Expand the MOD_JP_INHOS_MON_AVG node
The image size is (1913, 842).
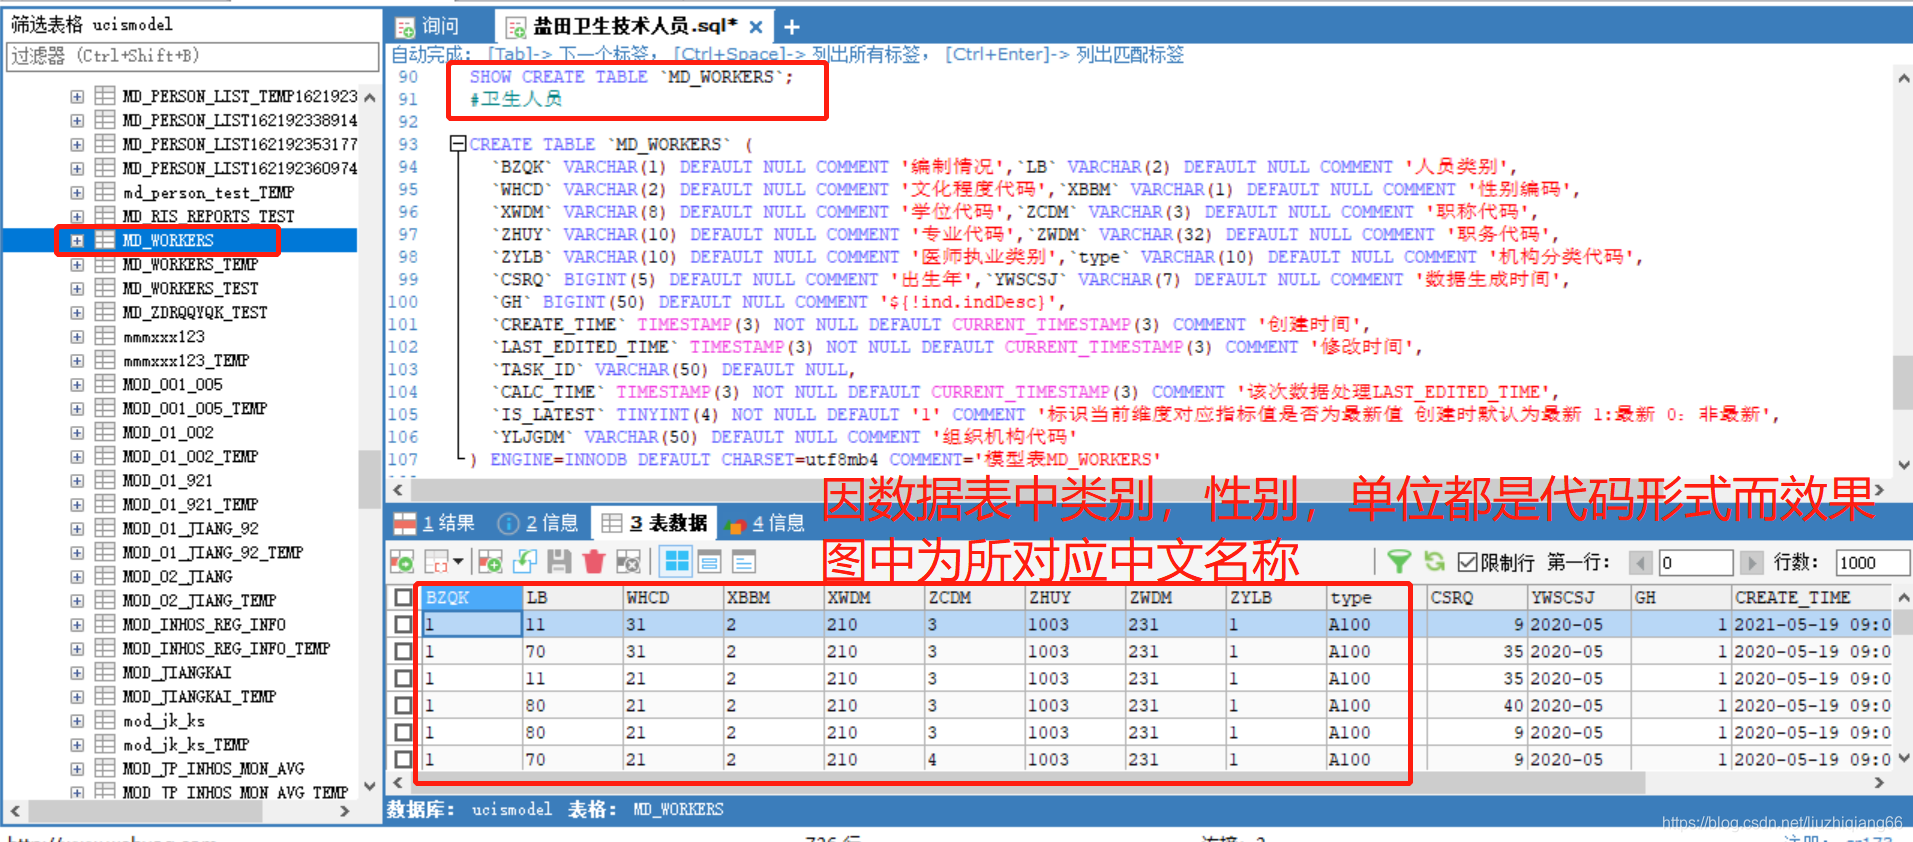(77, 768)
